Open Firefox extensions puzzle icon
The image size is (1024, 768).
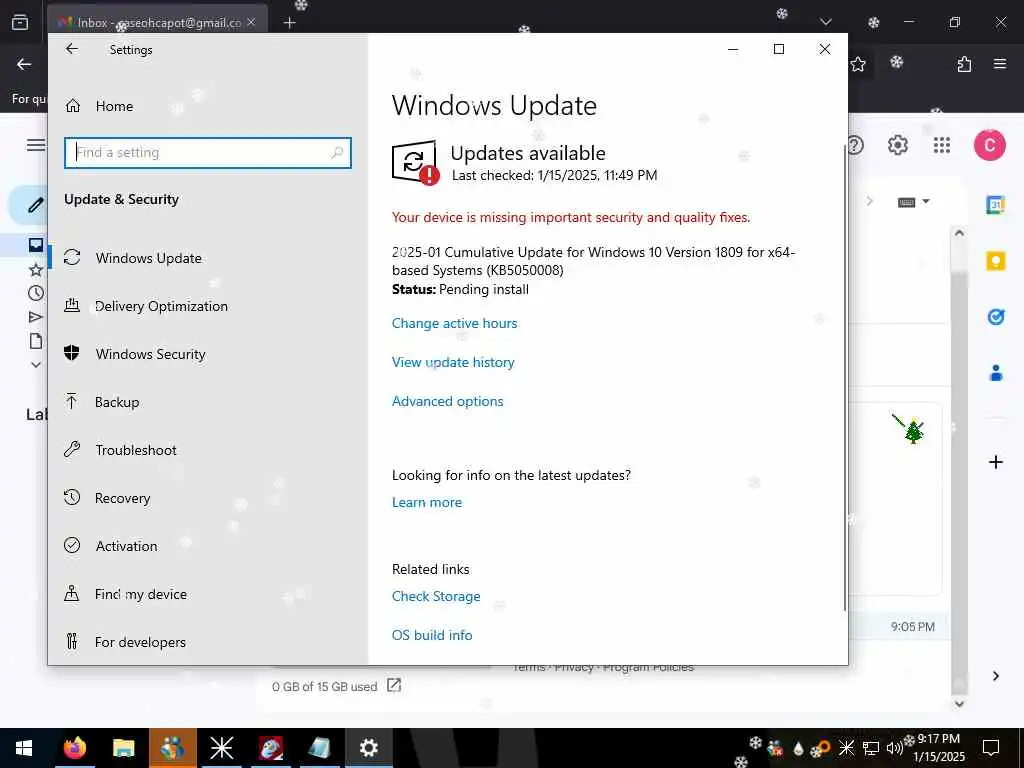pyautogui.click(x=964, y=64)
